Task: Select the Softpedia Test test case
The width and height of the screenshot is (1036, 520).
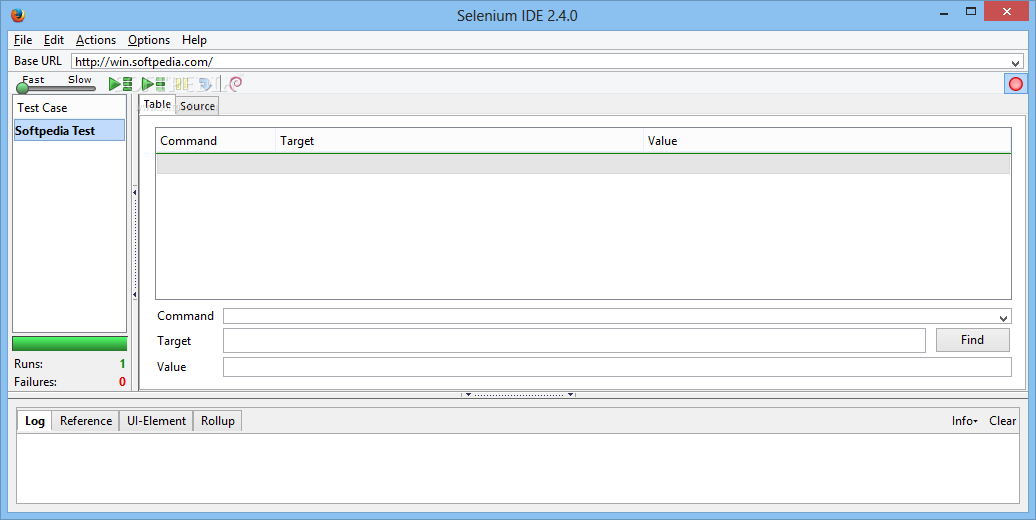Action: click(x=69, y=130)
